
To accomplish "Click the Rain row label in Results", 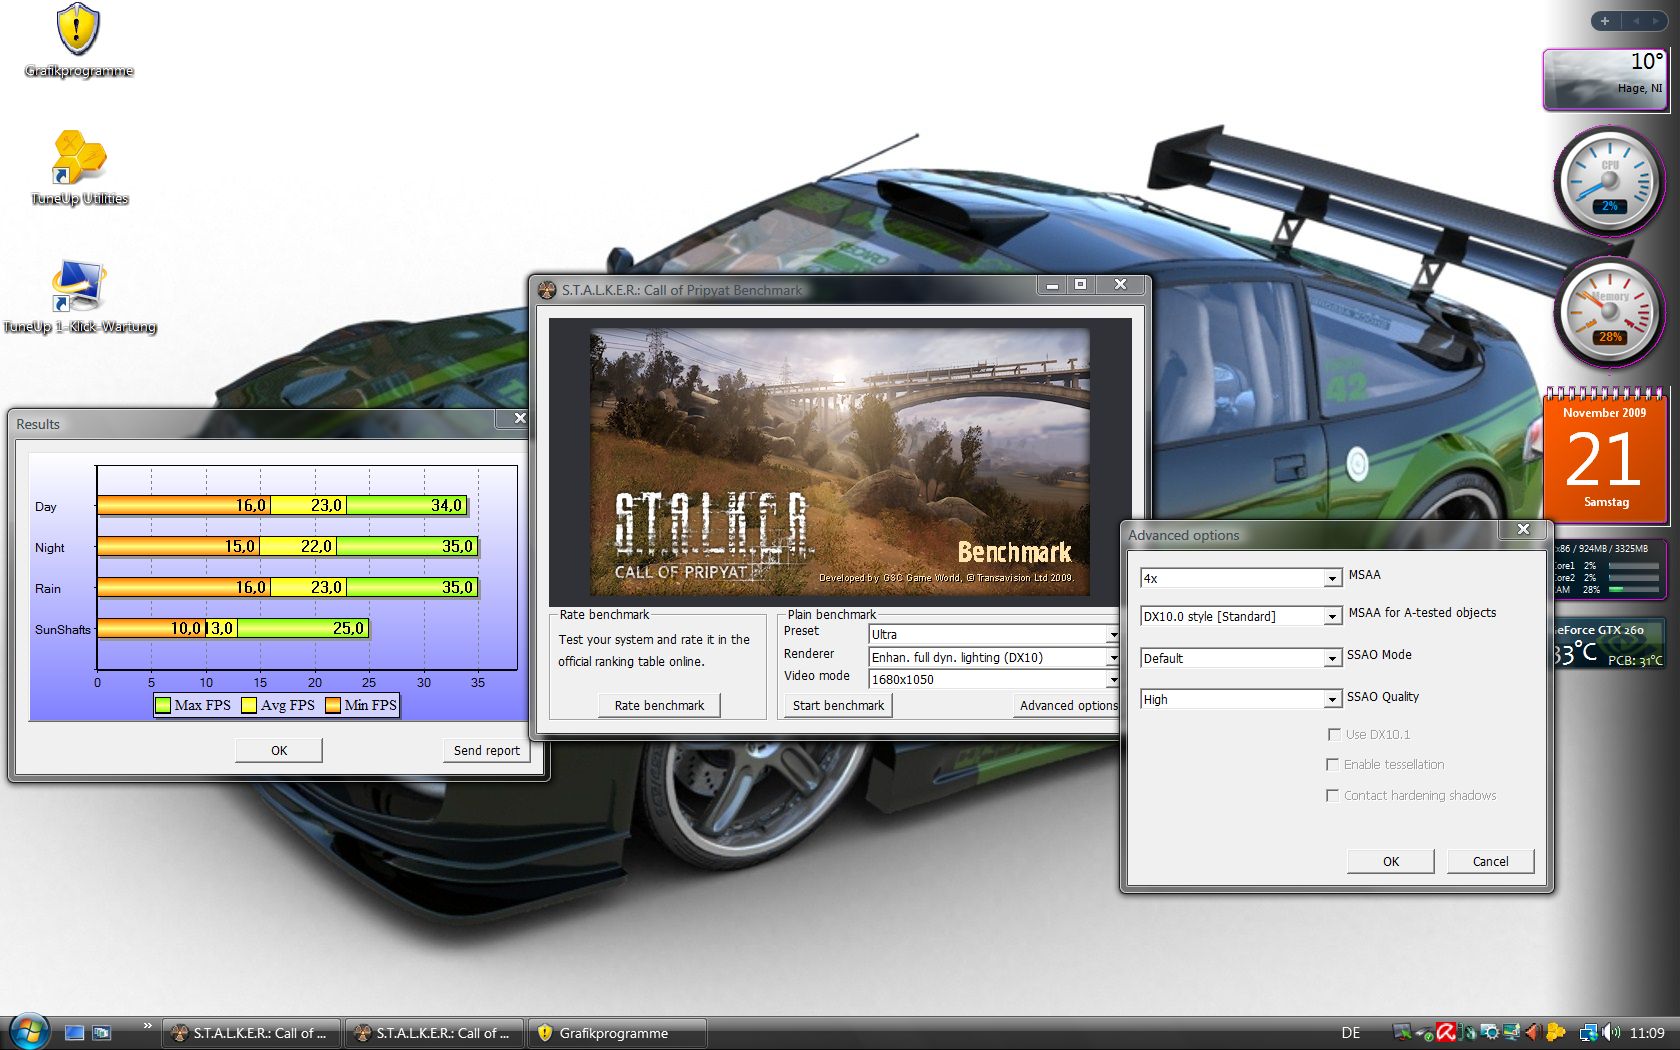I will pos(48,588).
